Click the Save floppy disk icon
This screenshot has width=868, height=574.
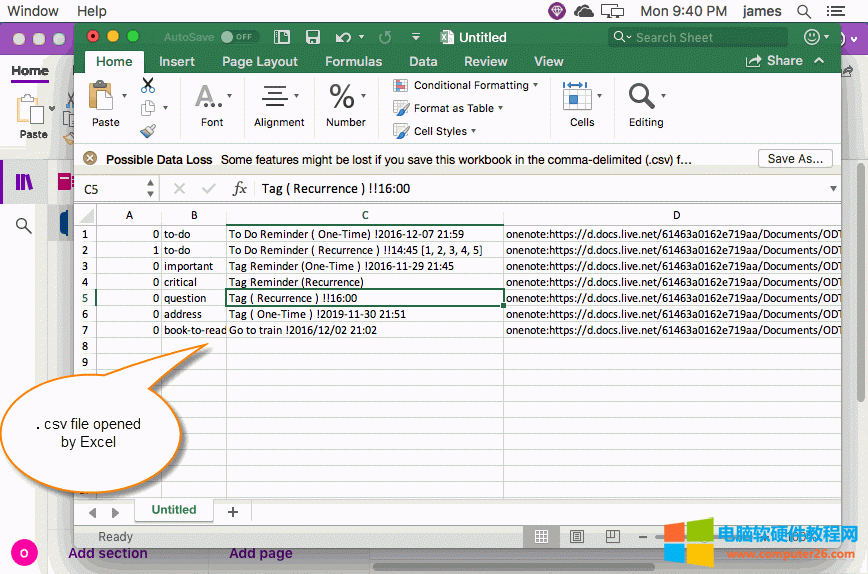[313, 37]
